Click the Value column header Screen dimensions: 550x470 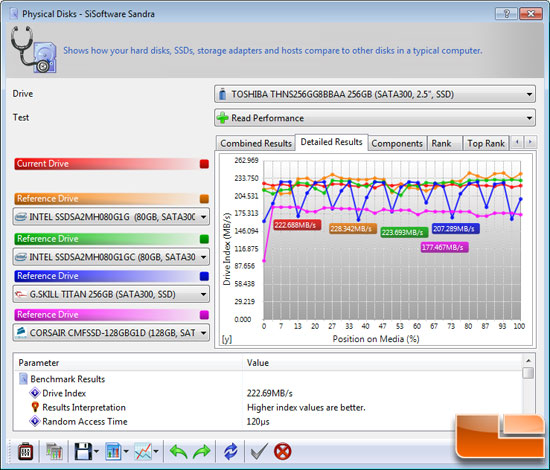(382, 363)
